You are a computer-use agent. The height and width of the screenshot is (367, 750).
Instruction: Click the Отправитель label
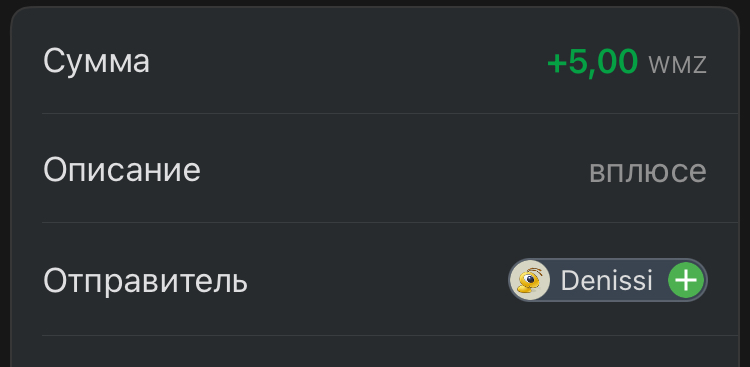coord(145,281)
